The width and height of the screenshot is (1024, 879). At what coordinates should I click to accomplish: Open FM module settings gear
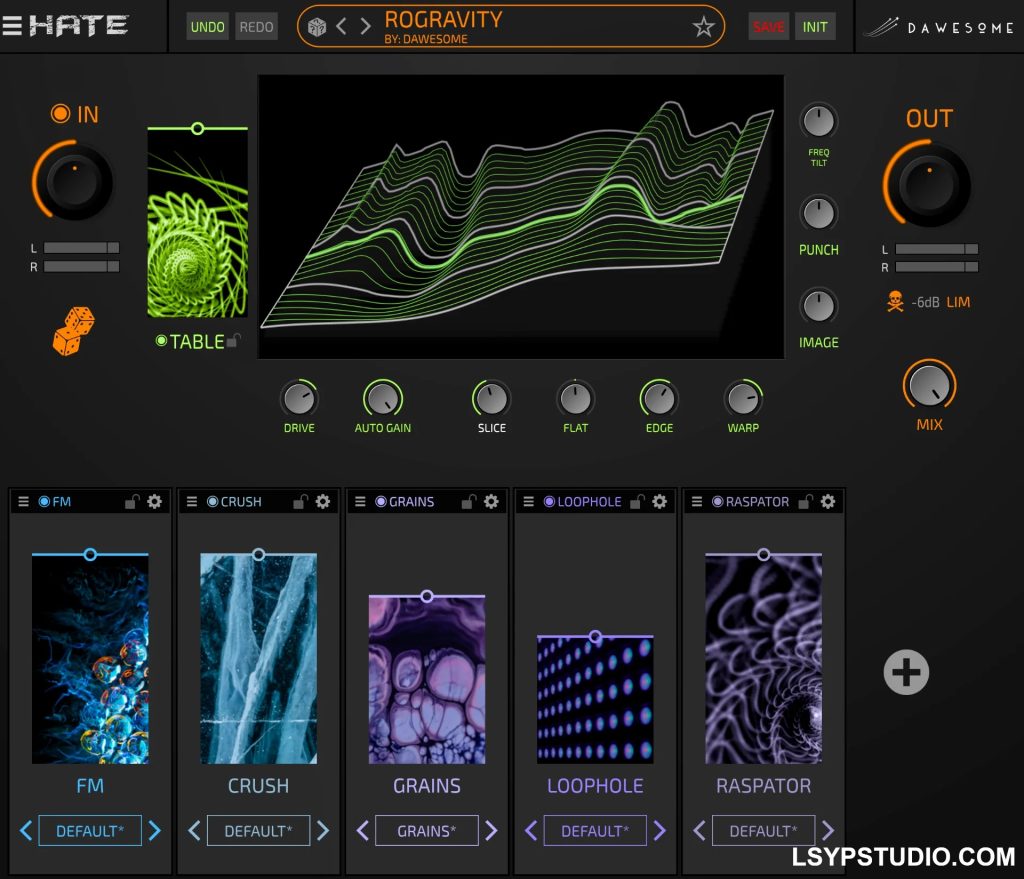coord(155,502)
